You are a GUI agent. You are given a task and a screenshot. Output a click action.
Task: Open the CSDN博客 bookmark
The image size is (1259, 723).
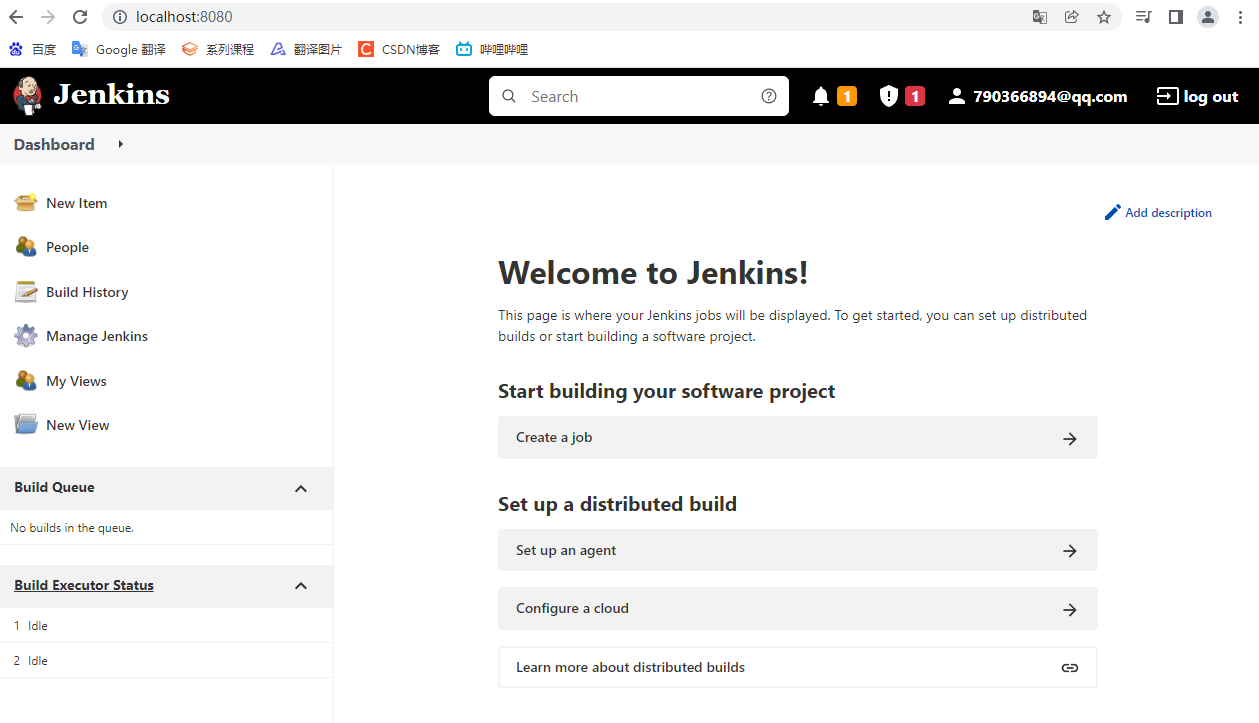click(x=399, y=49)
